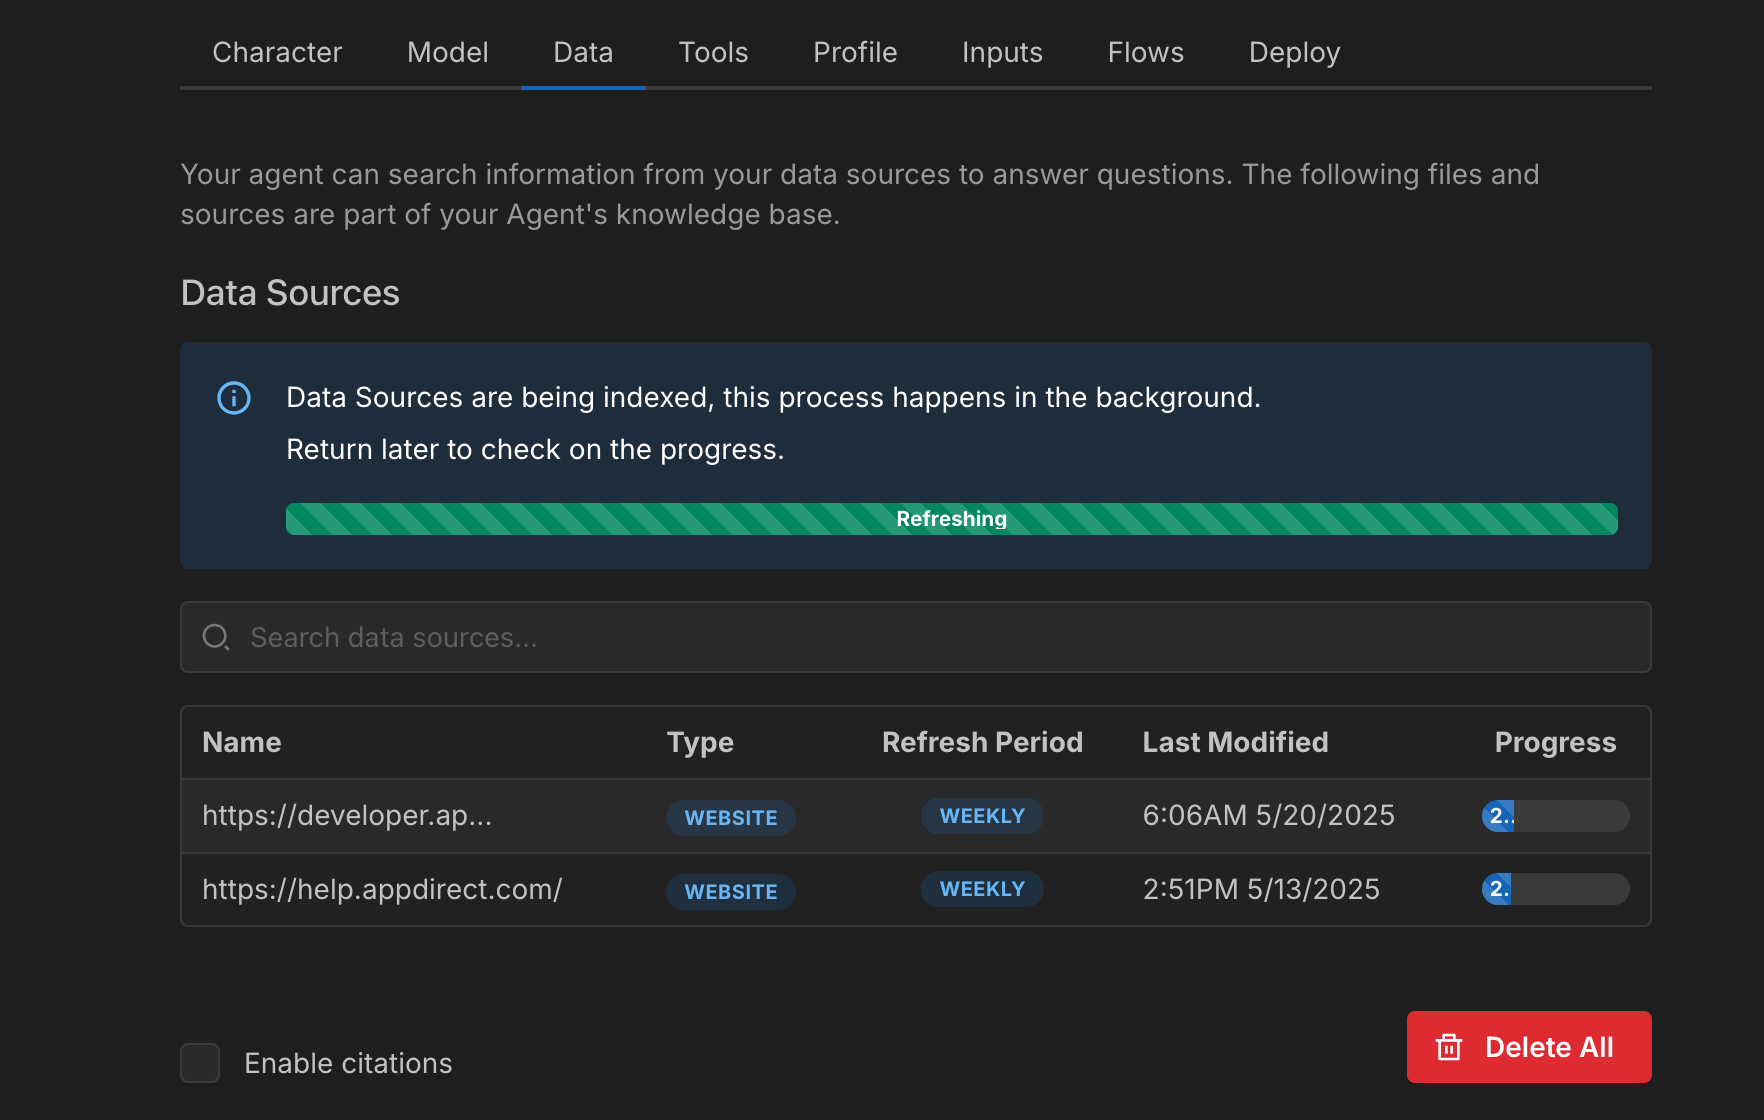Click WEBSITE badge for help.appdirect.com row
The height and width of the screenshot is (1120, 1764).
(x=731, y=891)
